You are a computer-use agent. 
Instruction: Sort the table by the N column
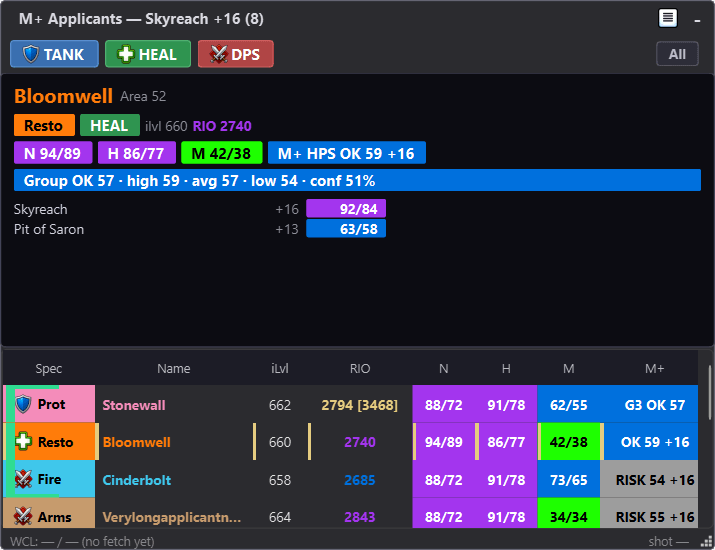coord(444,368)
